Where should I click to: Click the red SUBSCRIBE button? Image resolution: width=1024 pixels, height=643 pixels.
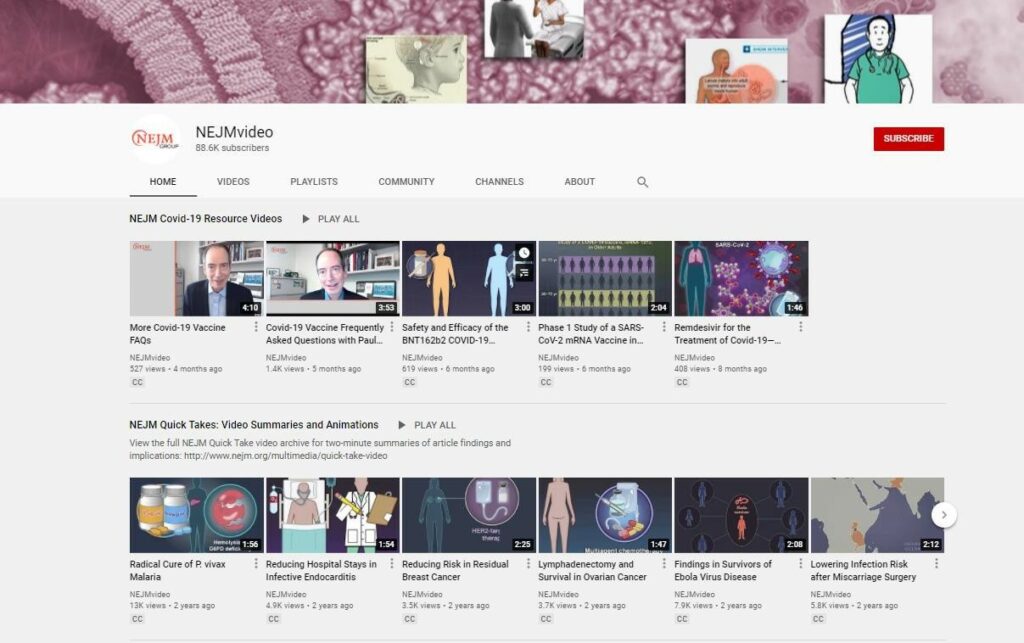(908, 139)
